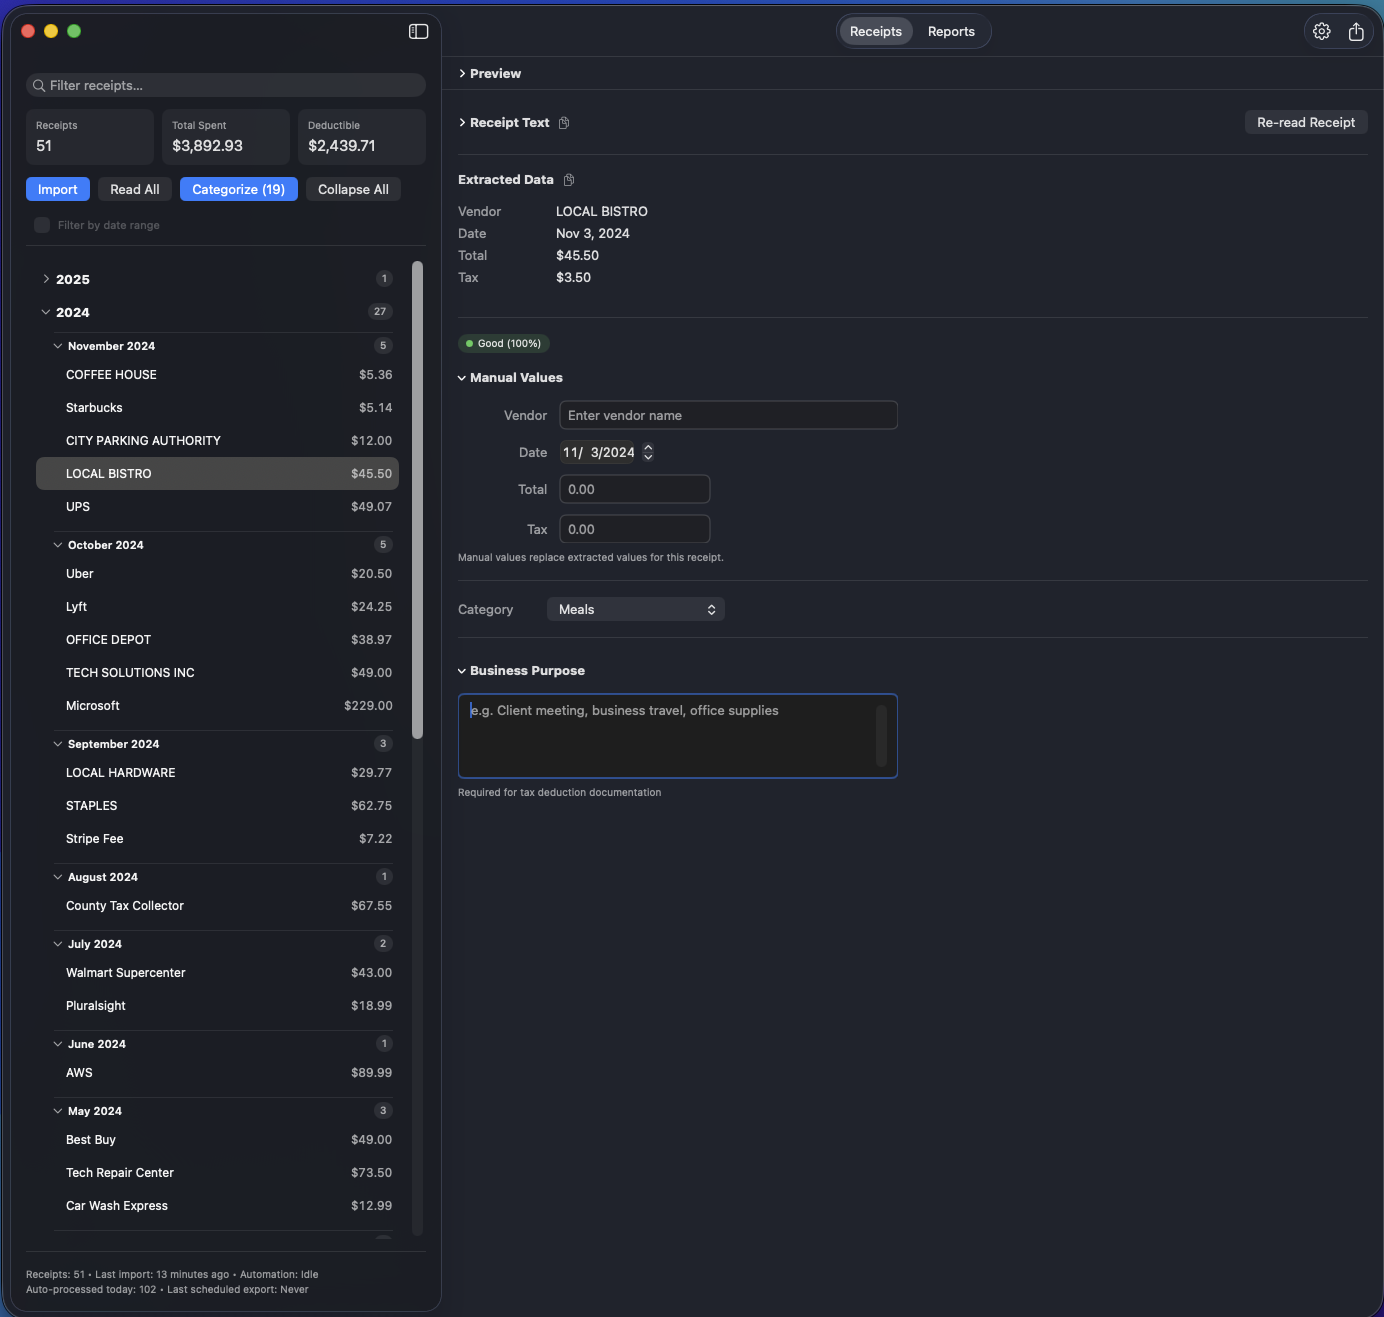Screen dimensions: 1384x1317
Task: Click the date stepper arrows next to 11/3/2024
Action: pyautogui.click(x=648, y=452)
